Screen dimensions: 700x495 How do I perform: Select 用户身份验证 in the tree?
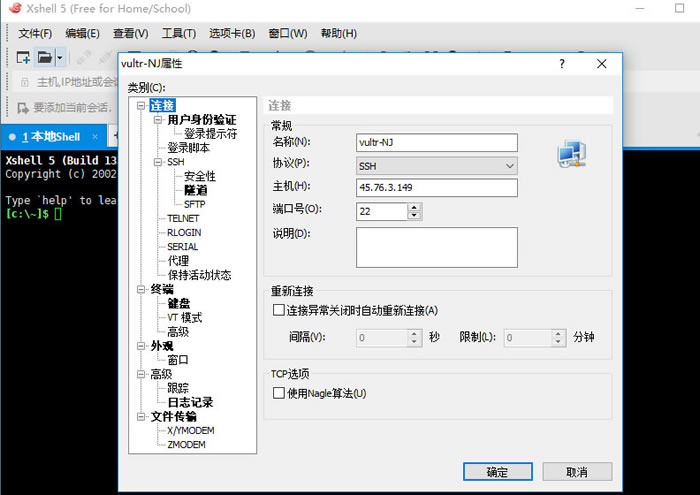point(202,120)
